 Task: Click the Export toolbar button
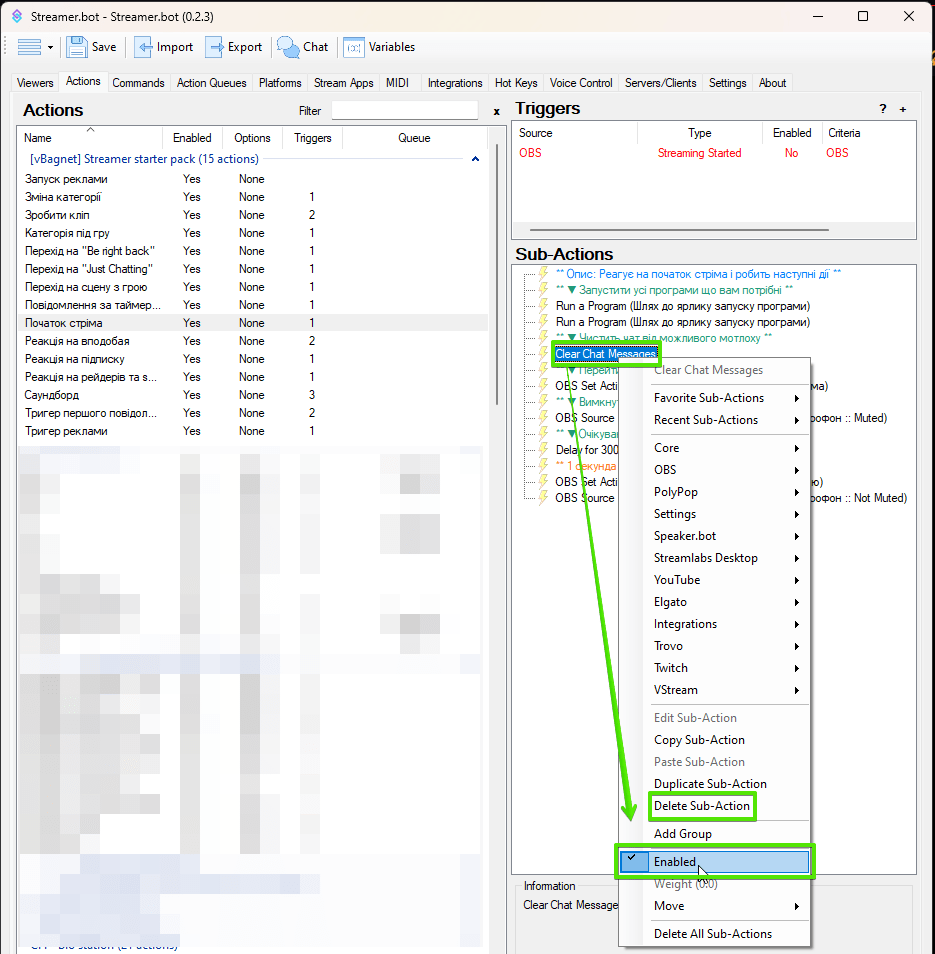[234, 47]
